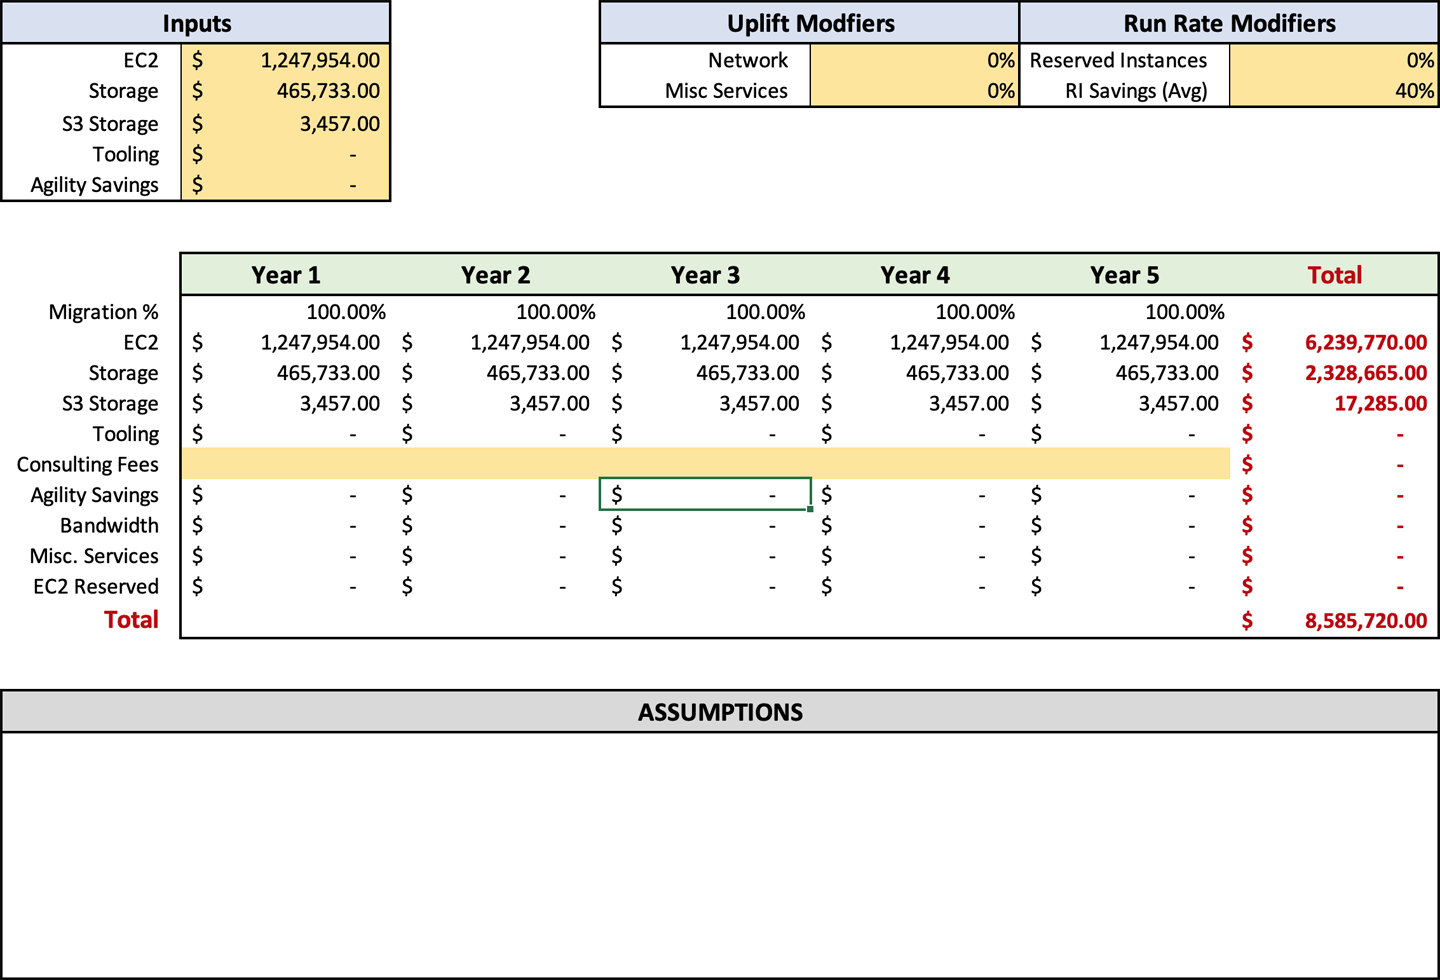Click the ASSUMPTIONS header bar
1440x980 pixels.
pos(720,712)
